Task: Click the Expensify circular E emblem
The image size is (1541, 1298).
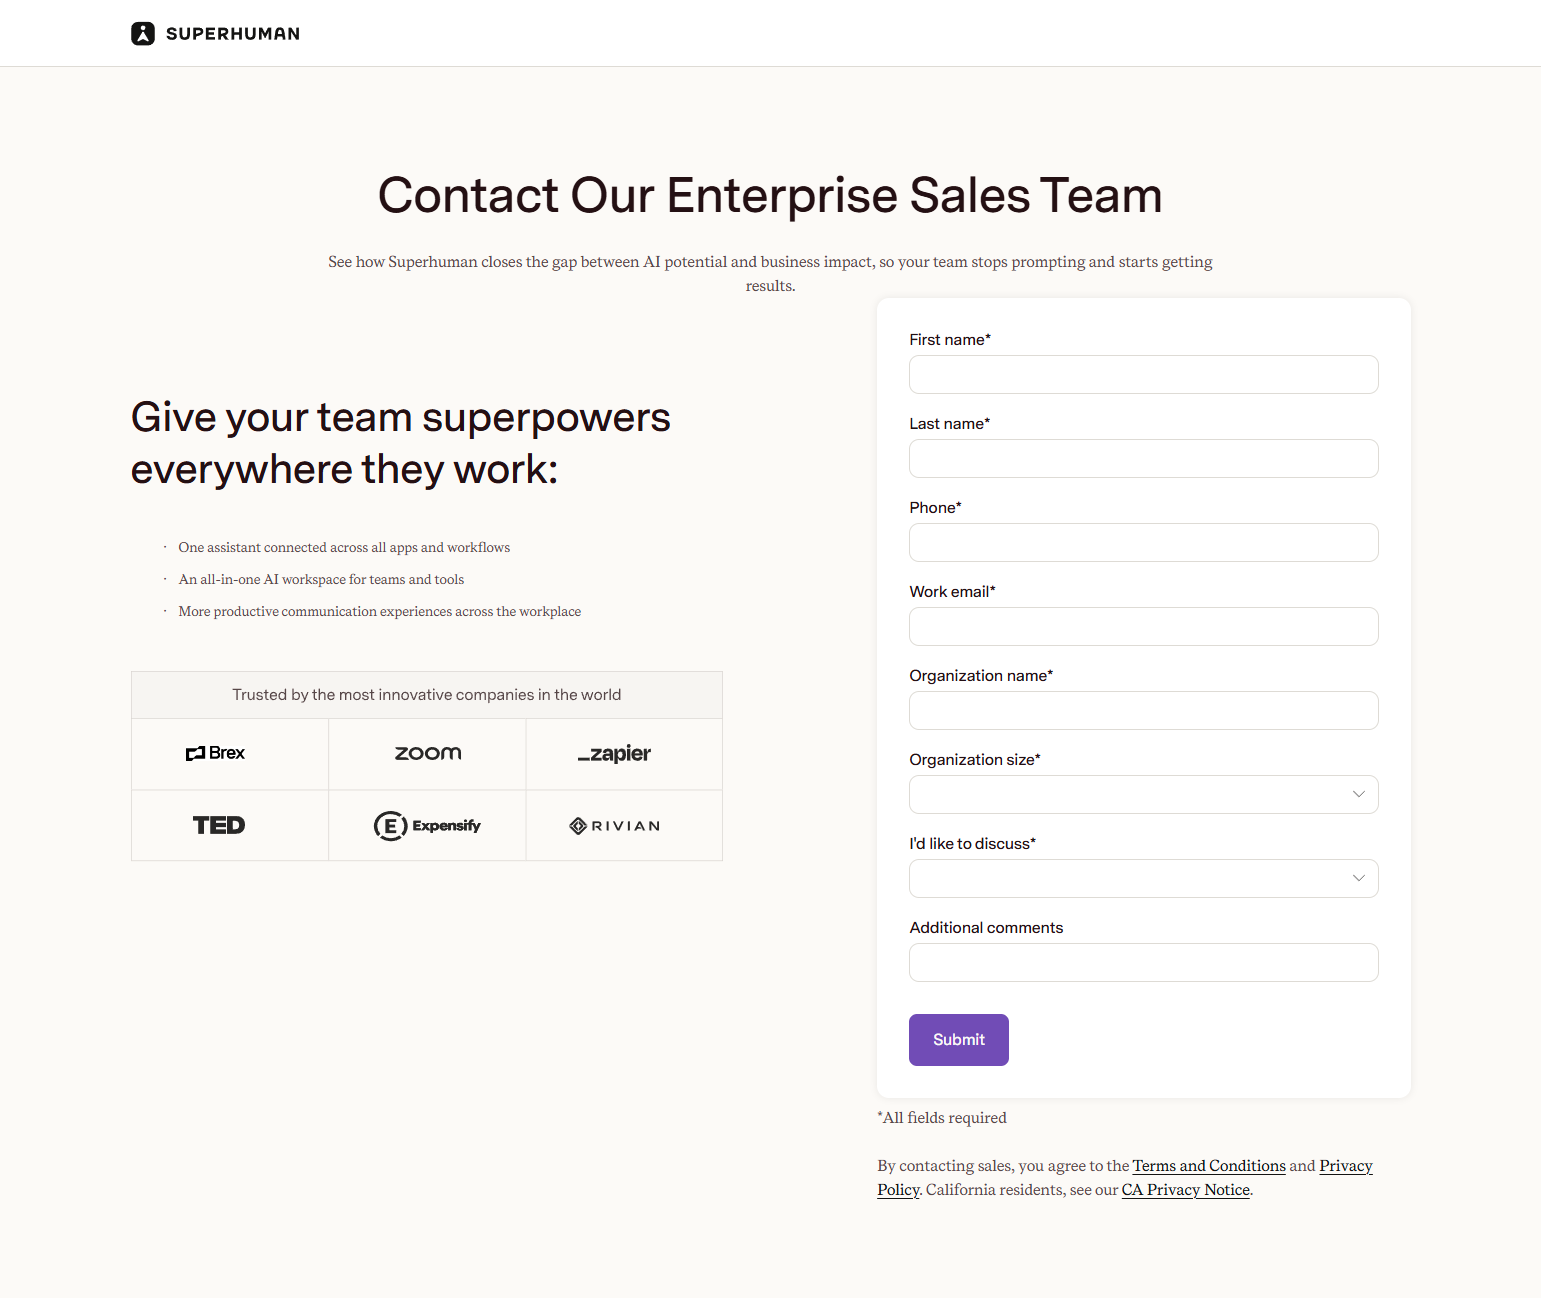Action: click(391, 825)
